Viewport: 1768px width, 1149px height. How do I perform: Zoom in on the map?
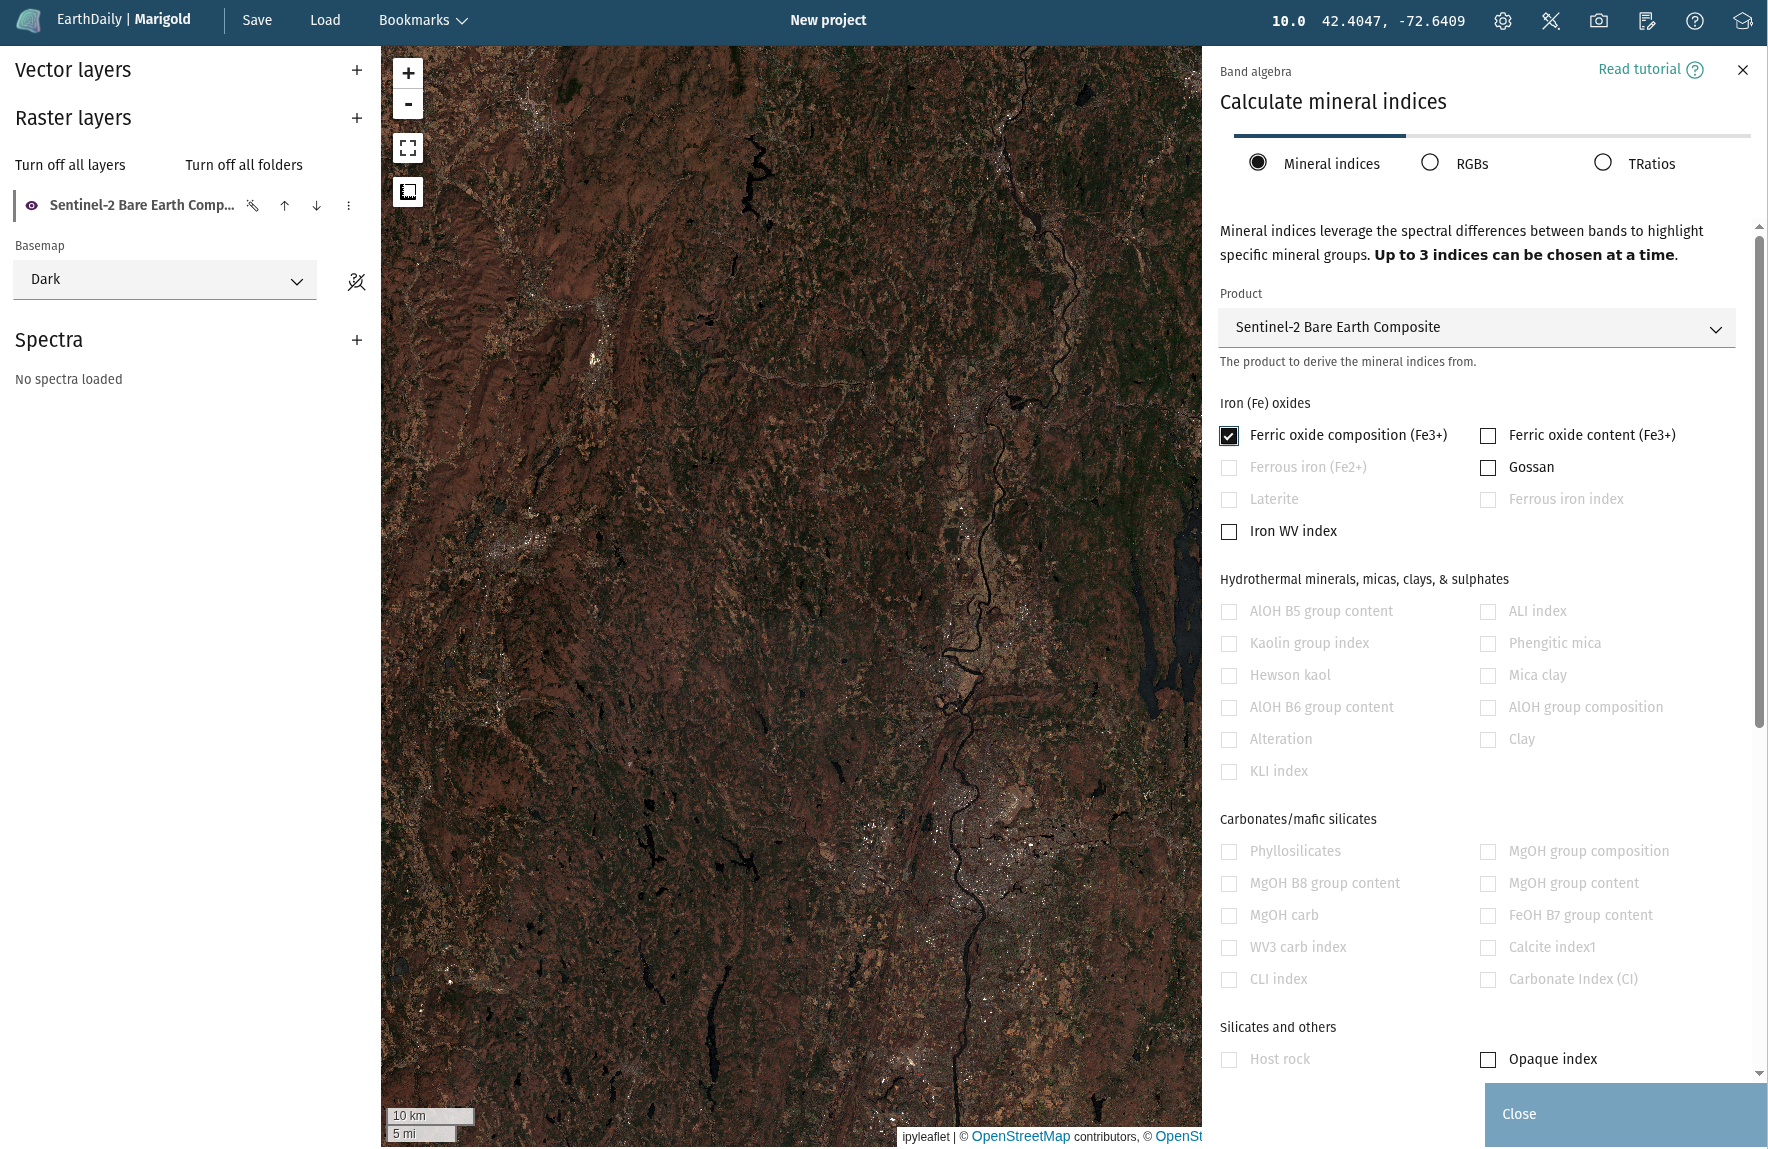tap(408, 73)
